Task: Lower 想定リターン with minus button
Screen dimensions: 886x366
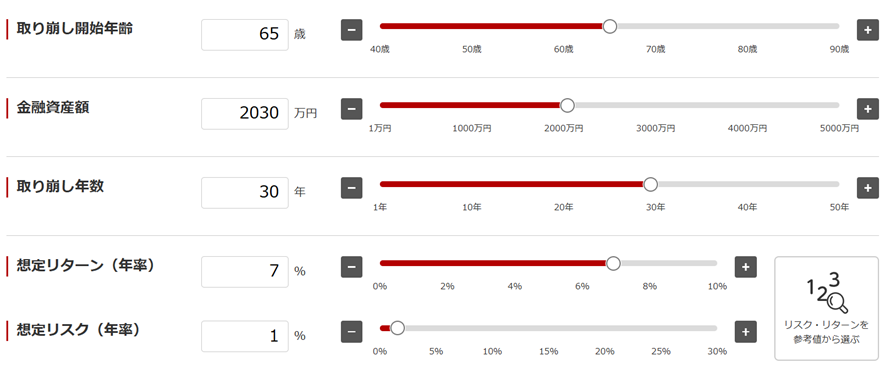Action: point(351,267)
